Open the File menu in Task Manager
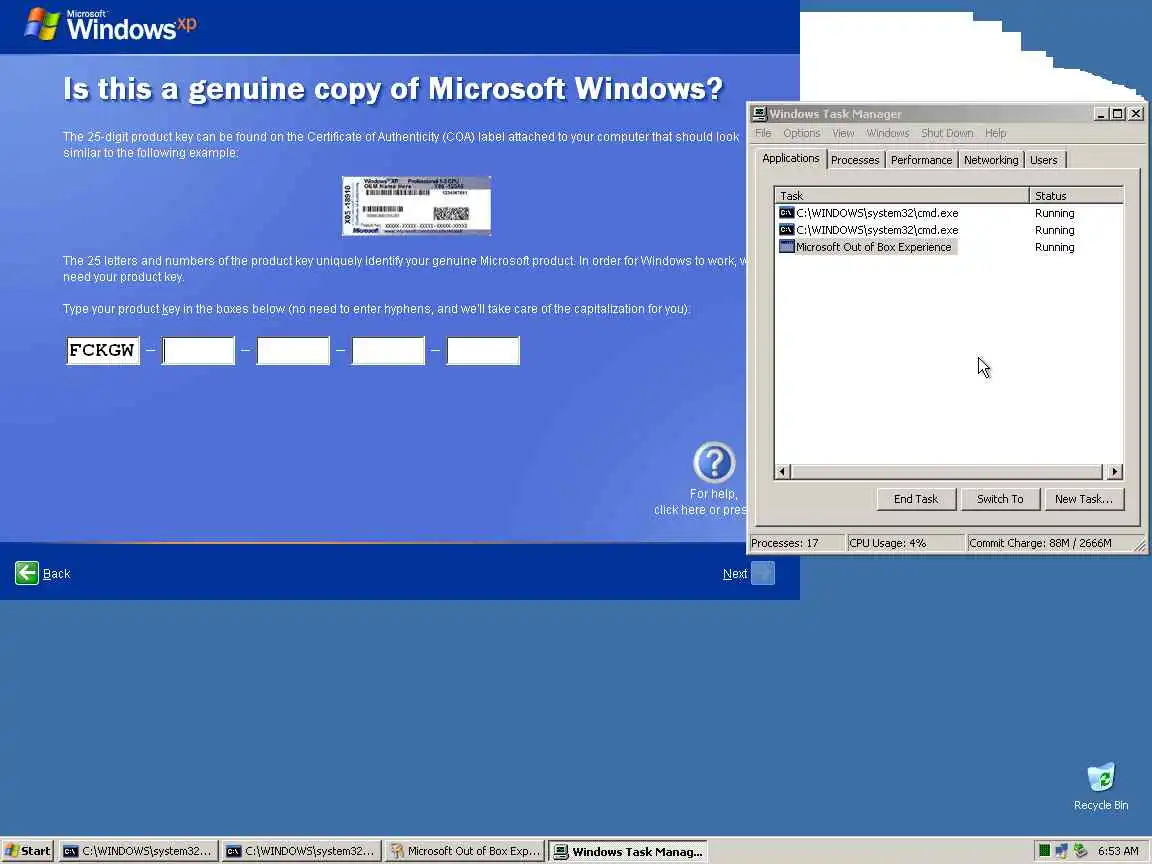 tap(763, 133)
